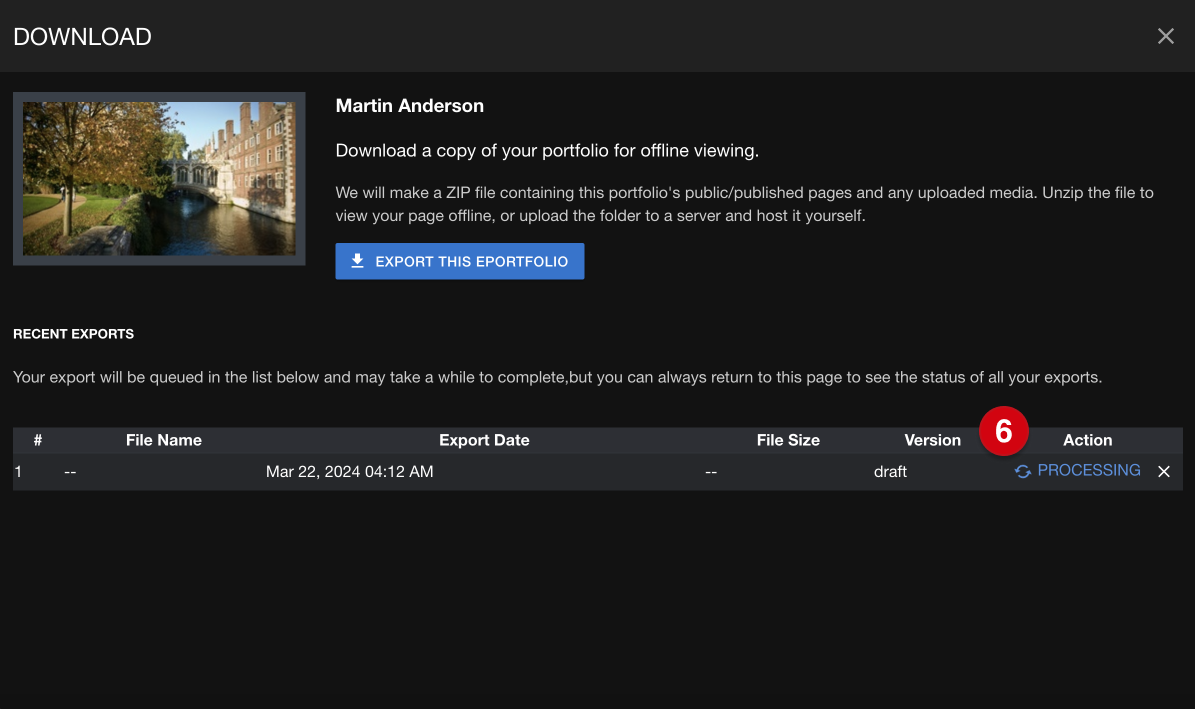Click the Recent Exports heading

coord(73,334)
